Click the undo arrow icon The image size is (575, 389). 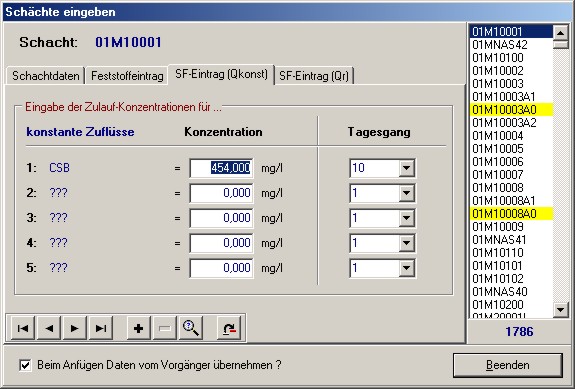click(229, 328)
